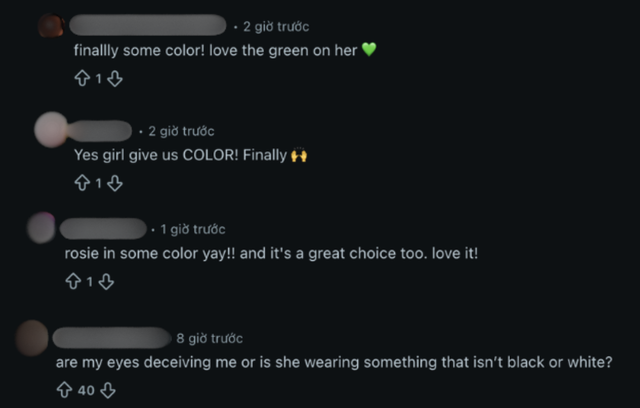Click the "8 giờ trước" timestamp
Screen dimensions: 640x408
(209, 338)
